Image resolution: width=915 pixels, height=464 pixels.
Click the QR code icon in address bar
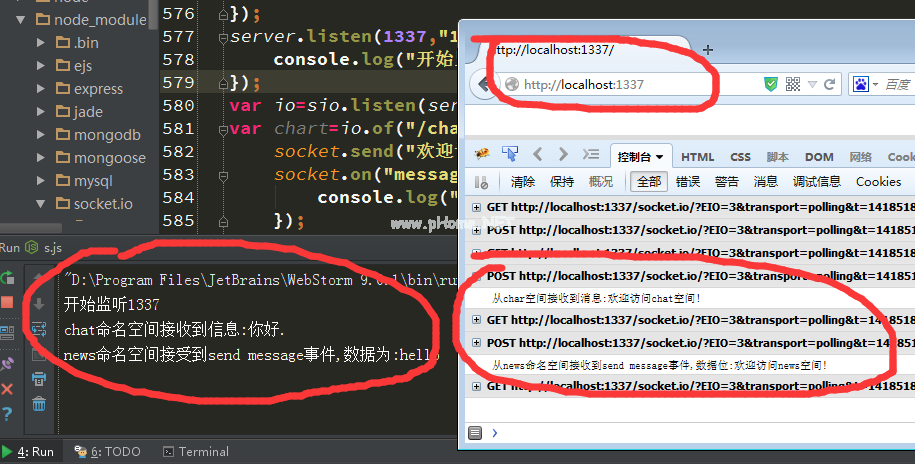tap(792, 84)
